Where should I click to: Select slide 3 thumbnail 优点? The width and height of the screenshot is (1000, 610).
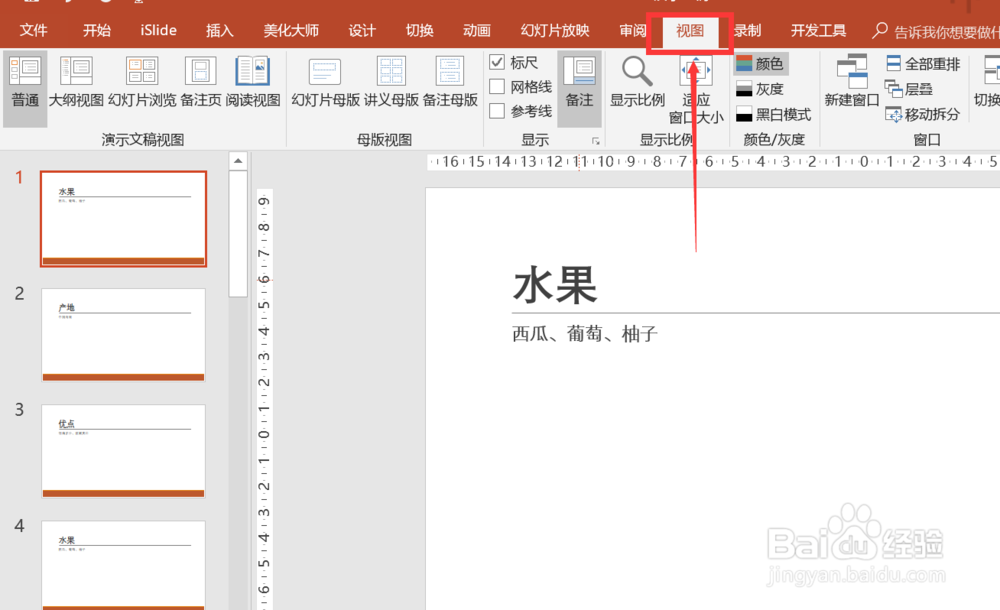click(124, 451)
